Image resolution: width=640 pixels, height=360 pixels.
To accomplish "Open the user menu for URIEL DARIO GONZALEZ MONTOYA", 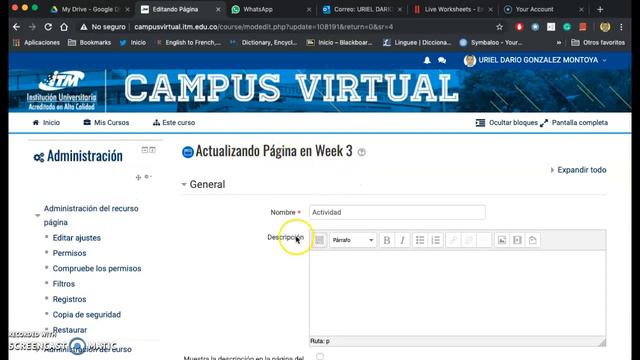I will (x=535, y=60).
